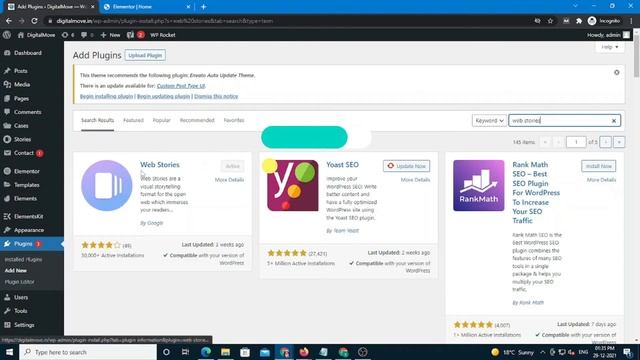Image resolution: width=640 pixels, height=360 pixels.
Task: Open Settings in the sidebar
Action: coord(24,325)
